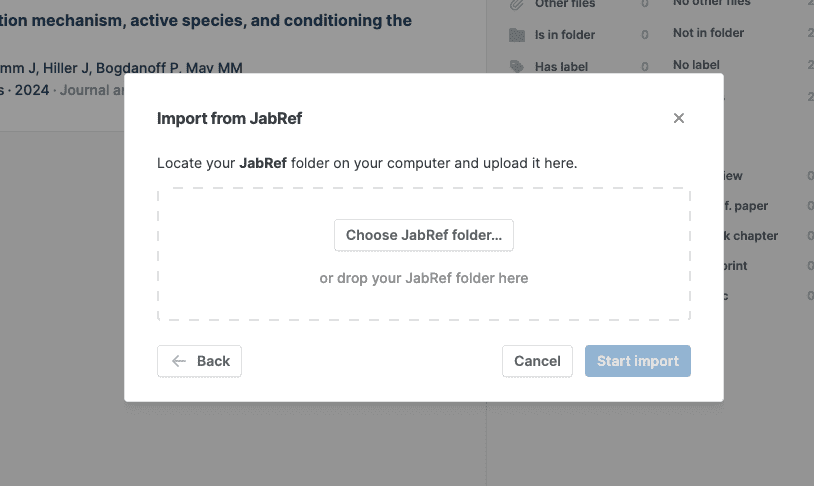This screenshot has width=814, height=486.
Task: Choose the Not in folder filter
Action: 708,33
